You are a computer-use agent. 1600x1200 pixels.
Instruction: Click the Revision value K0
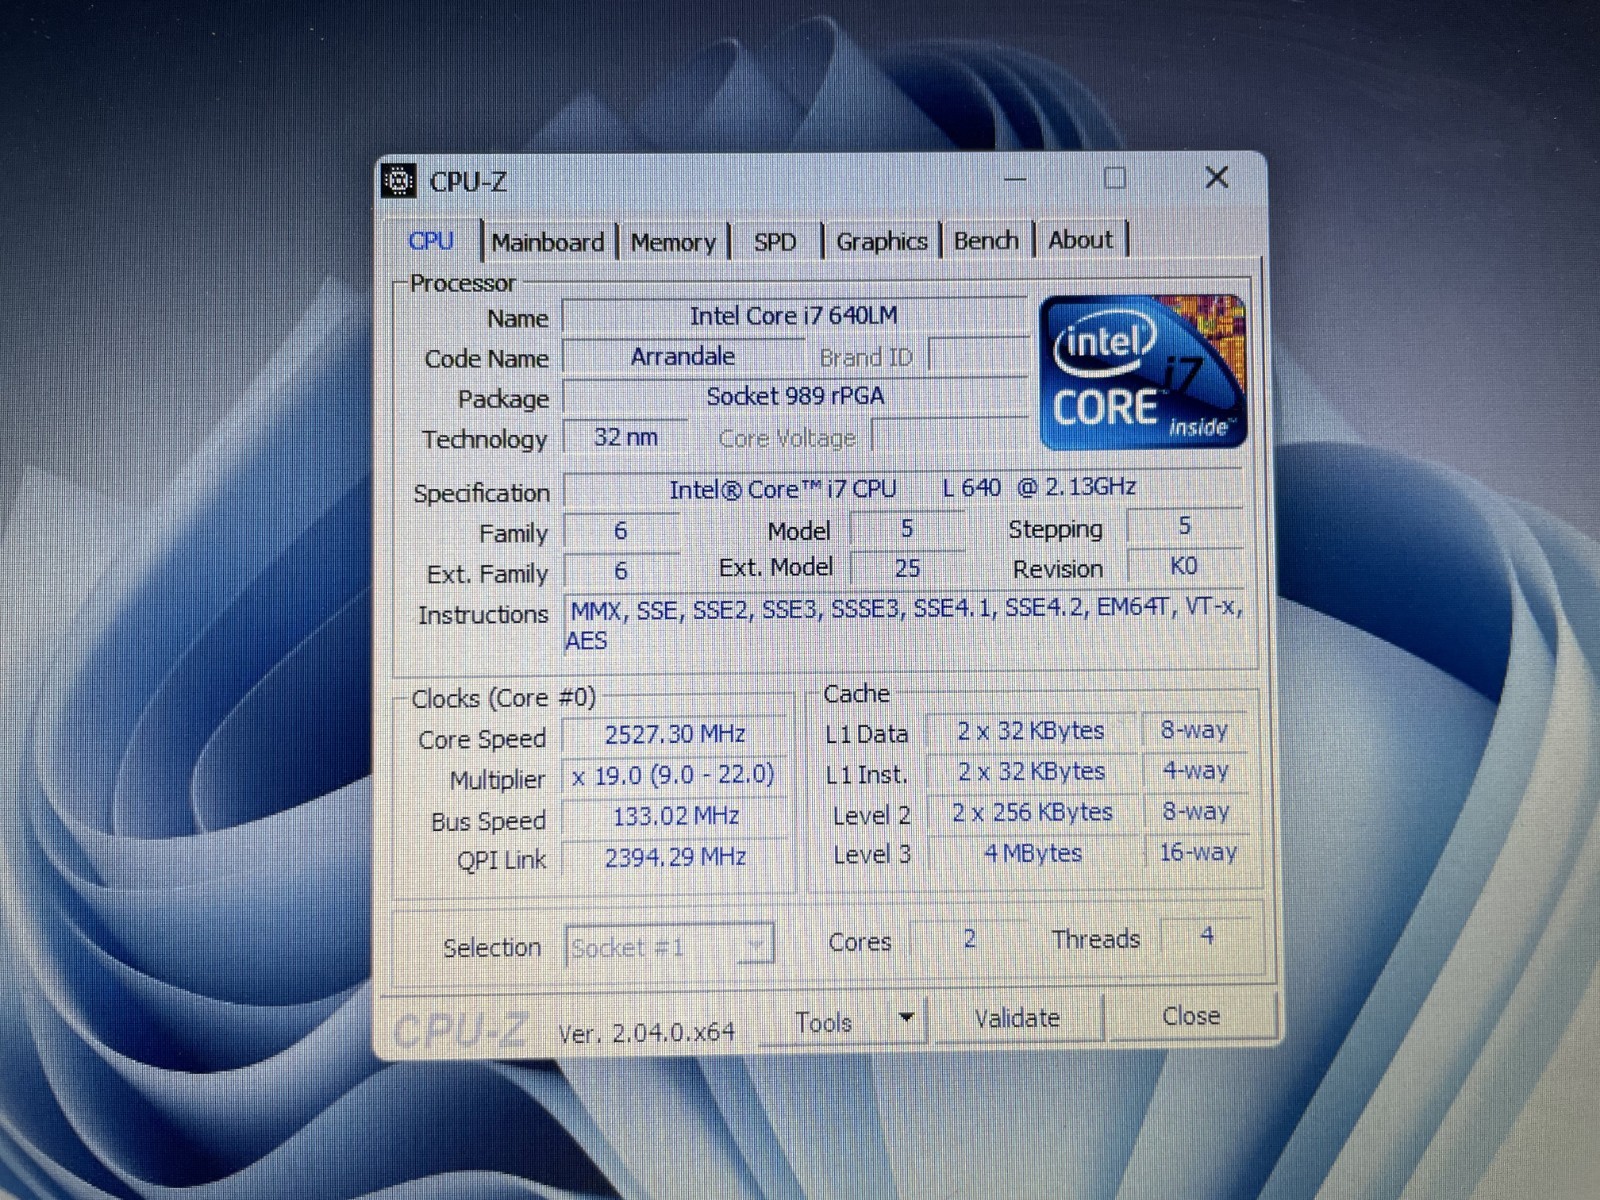1184,566
